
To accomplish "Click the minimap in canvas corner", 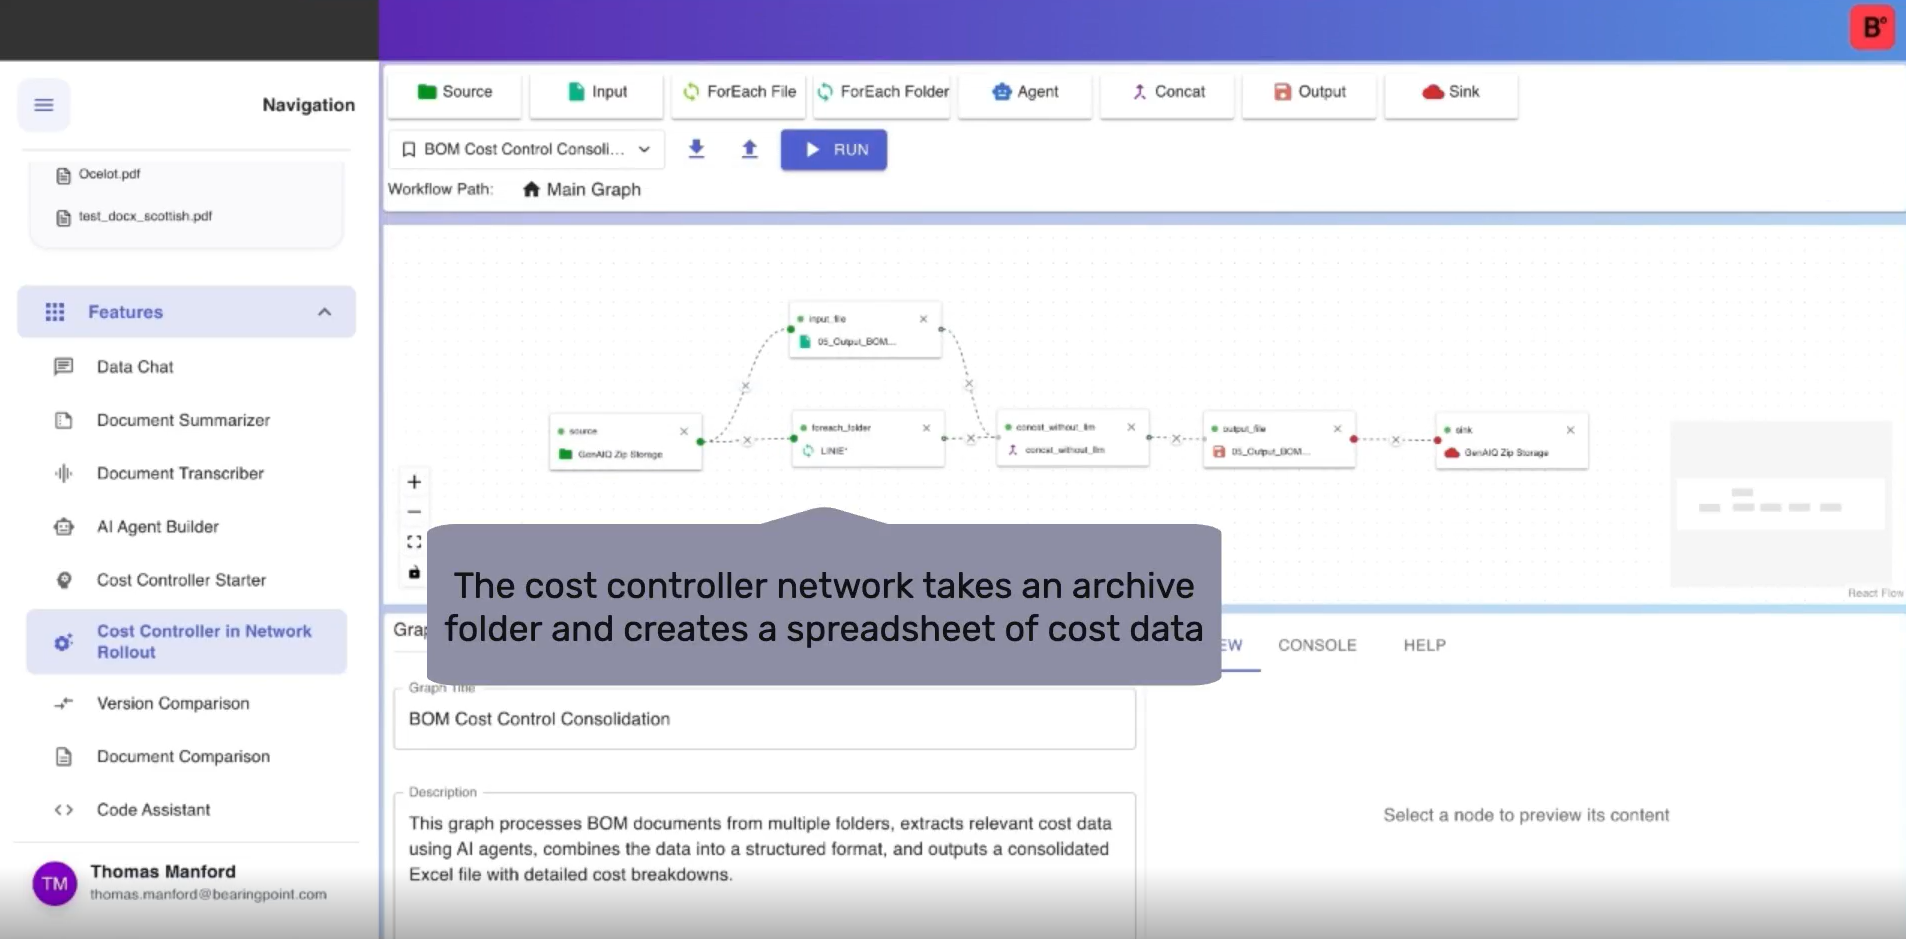I will click(x=1780, y=505).
